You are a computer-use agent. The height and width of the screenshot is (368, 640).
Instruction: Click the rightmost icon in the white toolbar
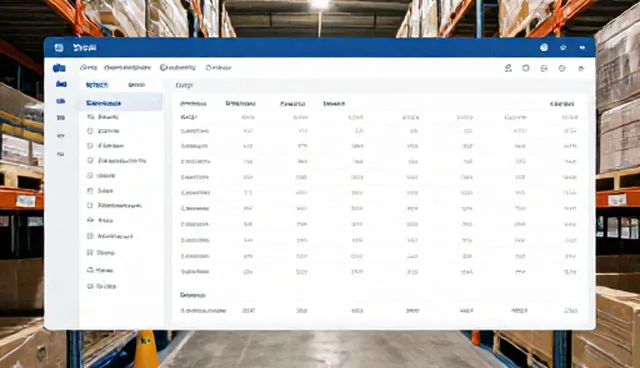point(581,69)
